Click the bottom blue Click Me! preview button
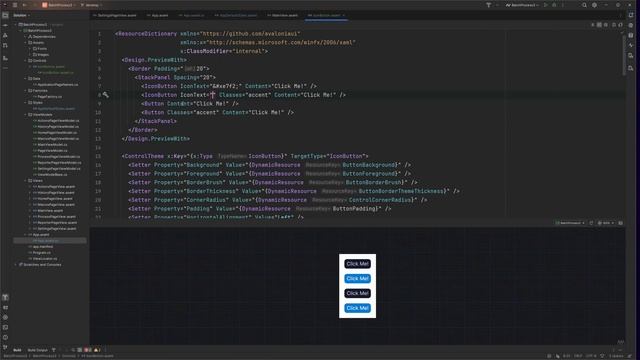This screenshot has width=640, height=360. point(357,308)
